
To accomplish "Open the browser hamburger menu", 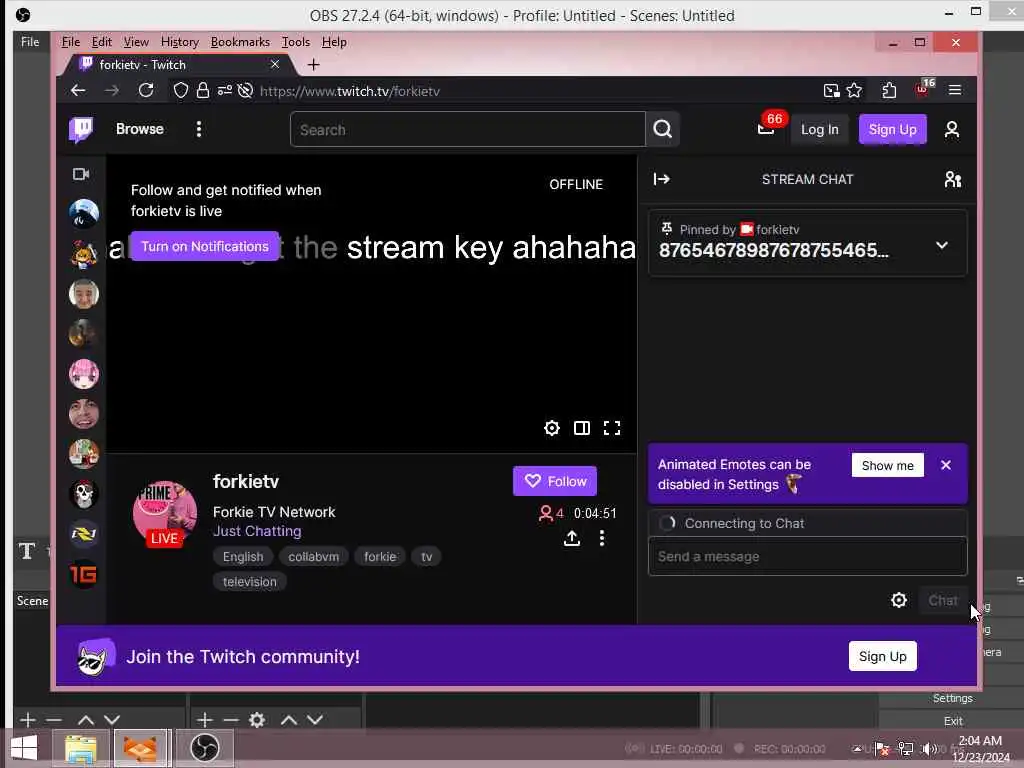I will tap(955, 90).
